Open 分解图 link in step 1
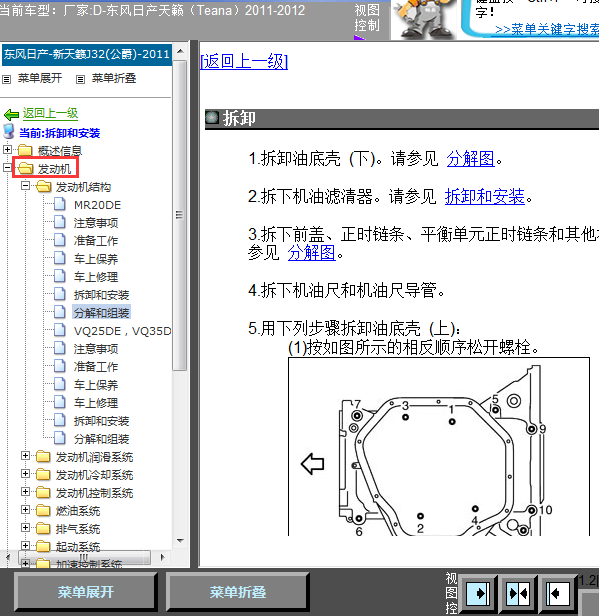Screen dimensions: 599x616 click(x=470, y=159)
